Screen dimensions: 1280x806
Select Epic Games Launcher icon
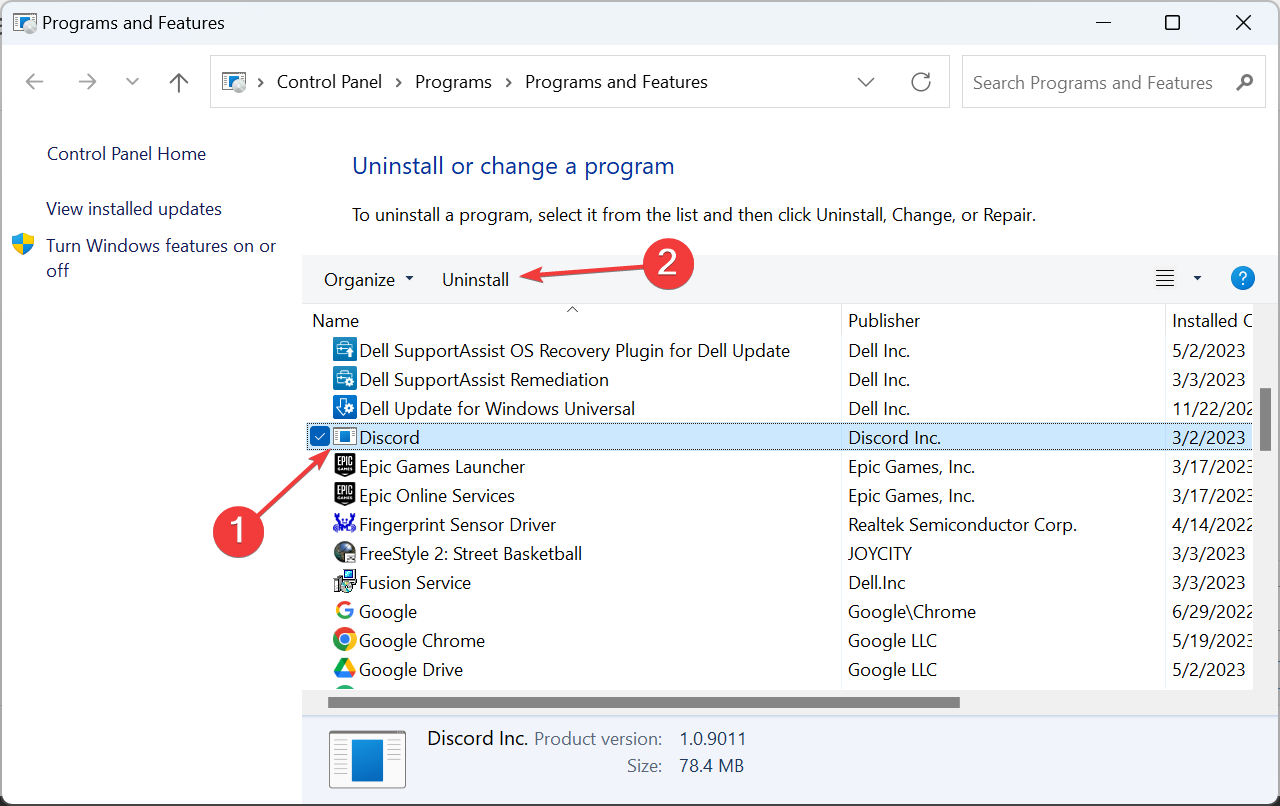pos(345,466)
